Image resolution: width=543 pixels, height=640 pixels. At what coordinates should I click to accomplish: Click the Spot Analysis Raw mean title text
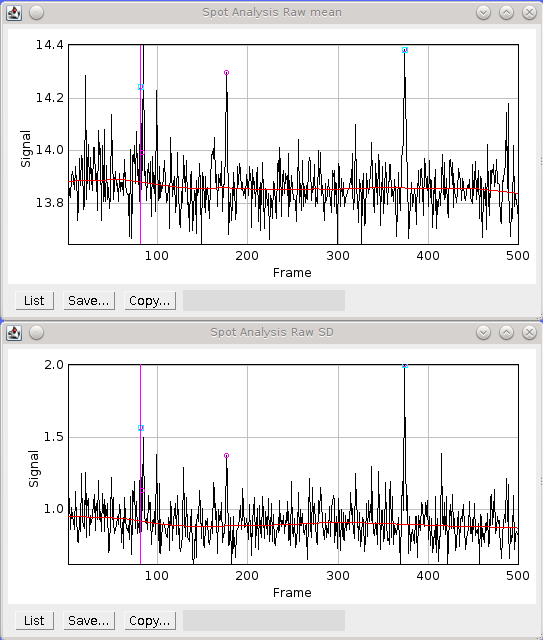coord(272,13)
